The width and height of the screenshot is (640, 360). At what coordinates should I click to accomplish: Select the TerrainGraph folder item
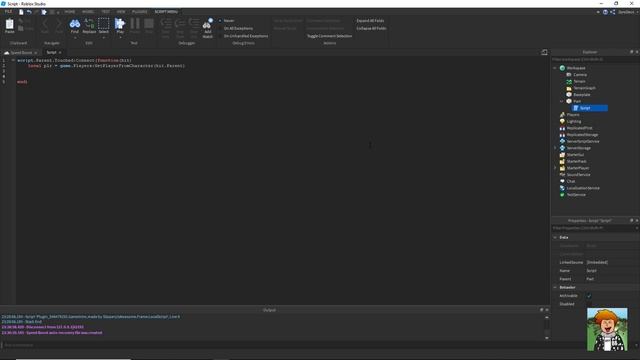[581, 88]
